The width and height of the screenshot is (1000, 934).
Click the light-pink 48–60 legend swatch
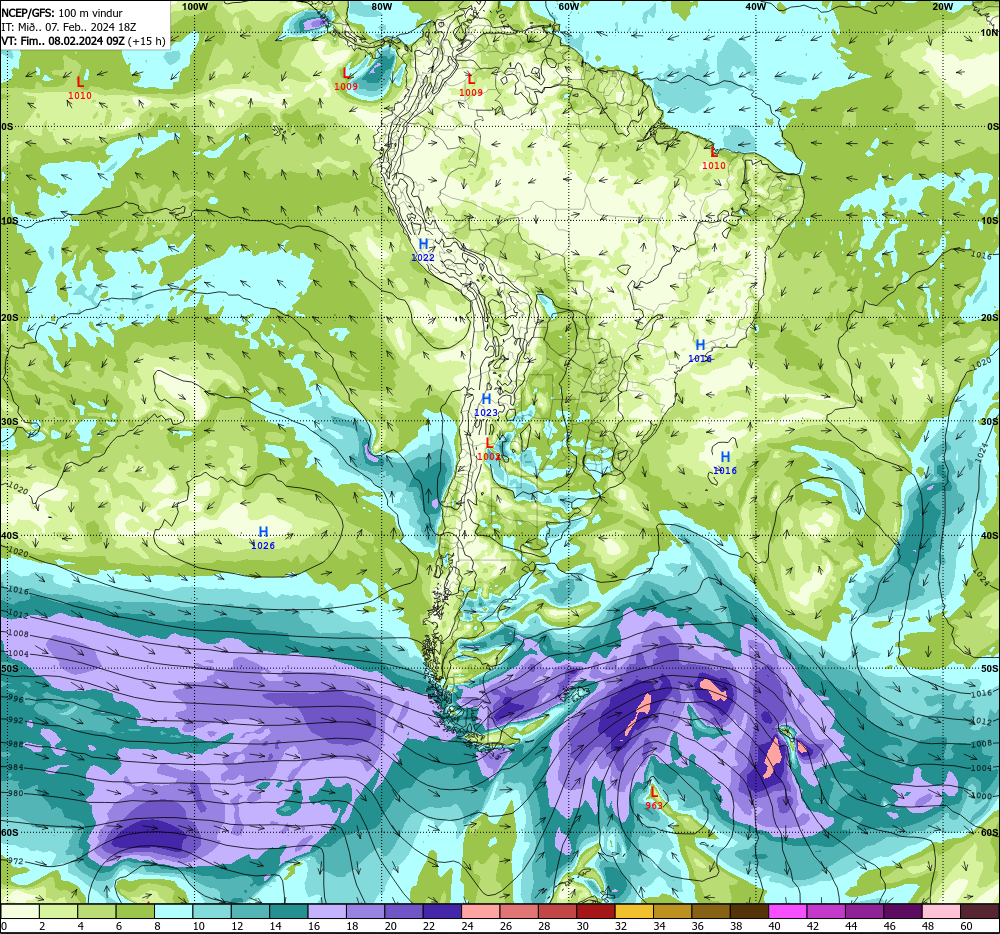pos(941,912)
